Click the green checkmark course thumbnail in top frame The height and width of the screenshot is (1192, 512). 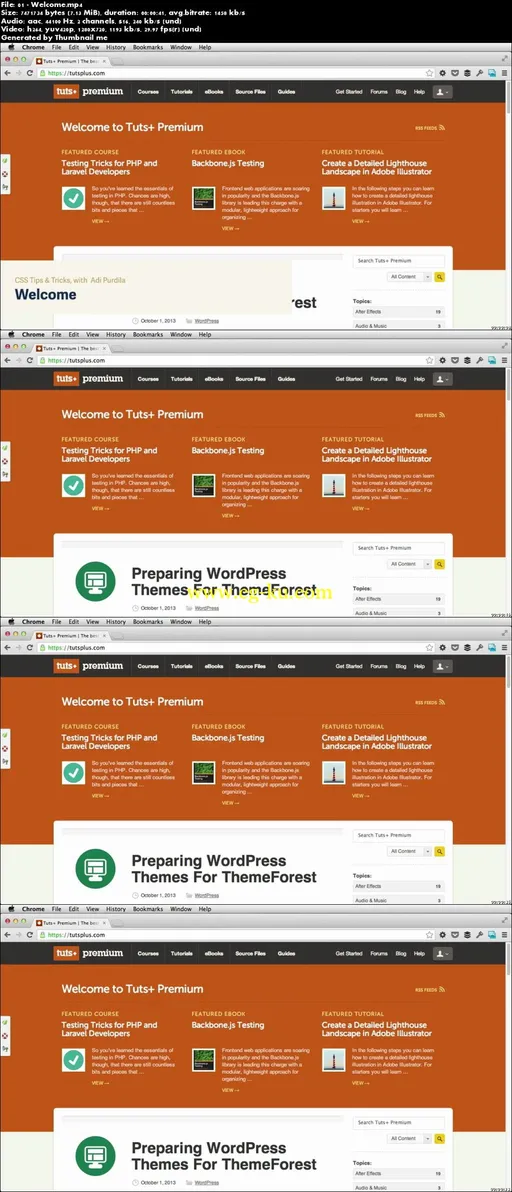(x=74, y=198)
